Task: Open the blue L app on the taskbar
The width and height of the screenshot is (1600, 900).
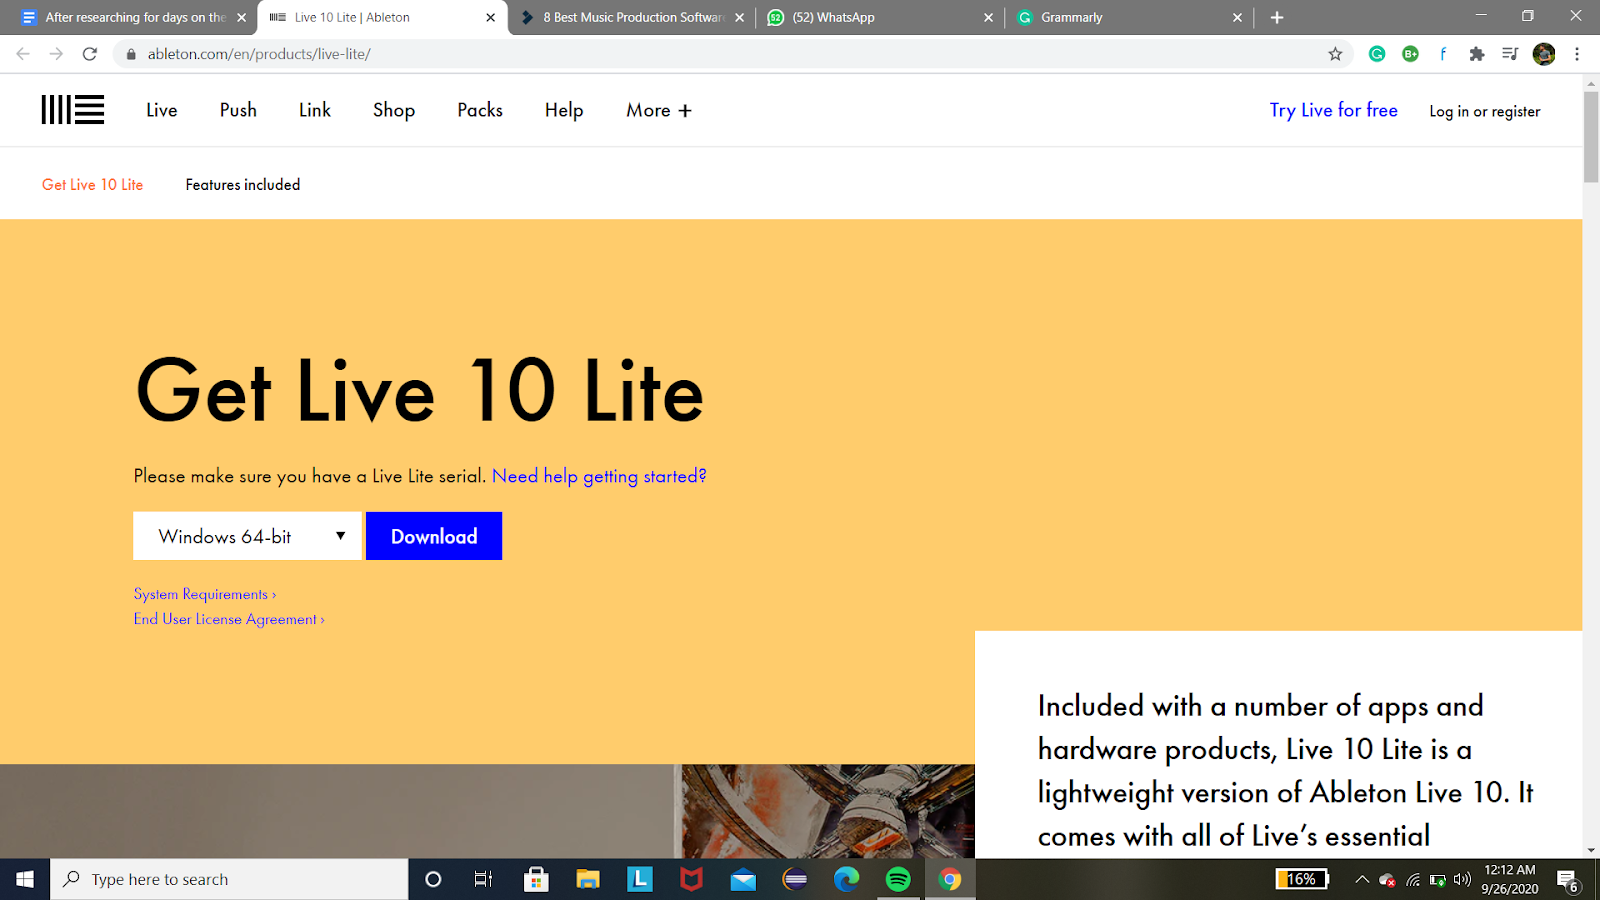Action: 640,879
